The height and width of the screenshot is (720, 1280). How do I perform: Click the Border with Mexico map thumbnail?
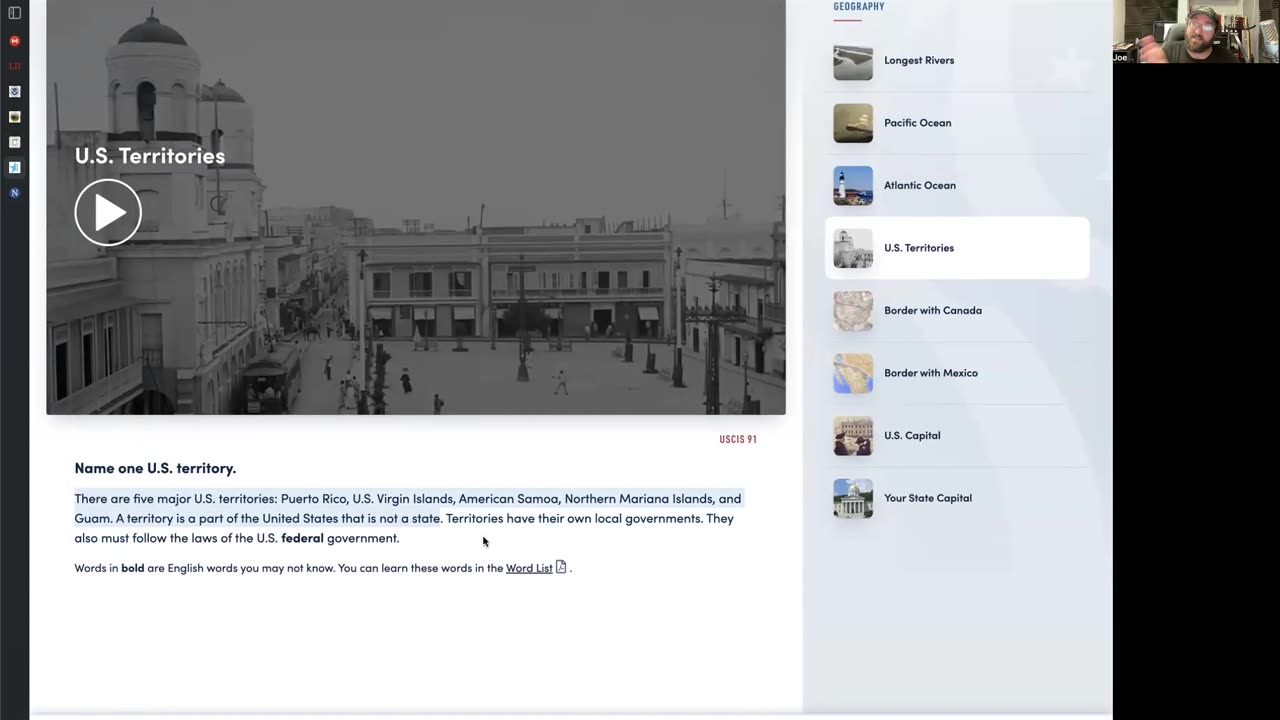(x=853, y=373)
